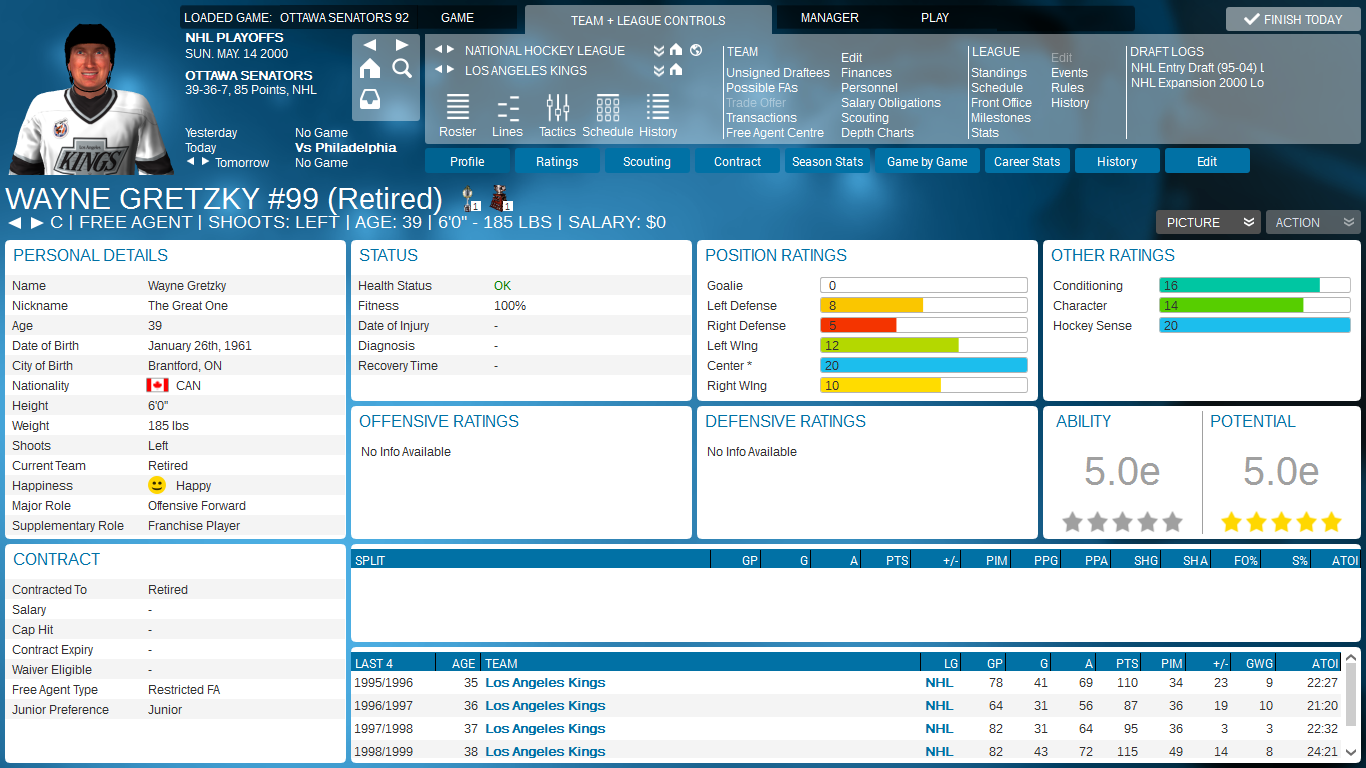Open the PICTURE dropdown
The image size is (1366, 768).
(x=1207, y=222)
